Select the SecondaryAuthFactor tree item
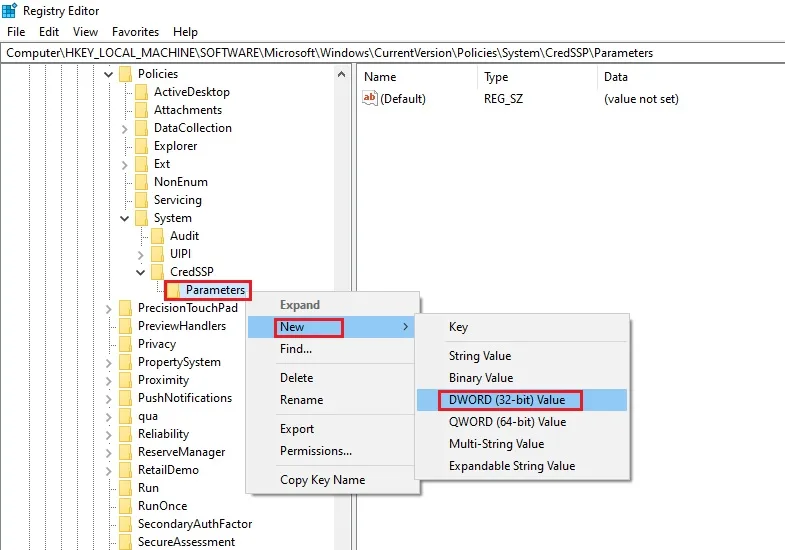Image resolution: width=785 pixels, height=550 pixels. click(x=195, y=524)
